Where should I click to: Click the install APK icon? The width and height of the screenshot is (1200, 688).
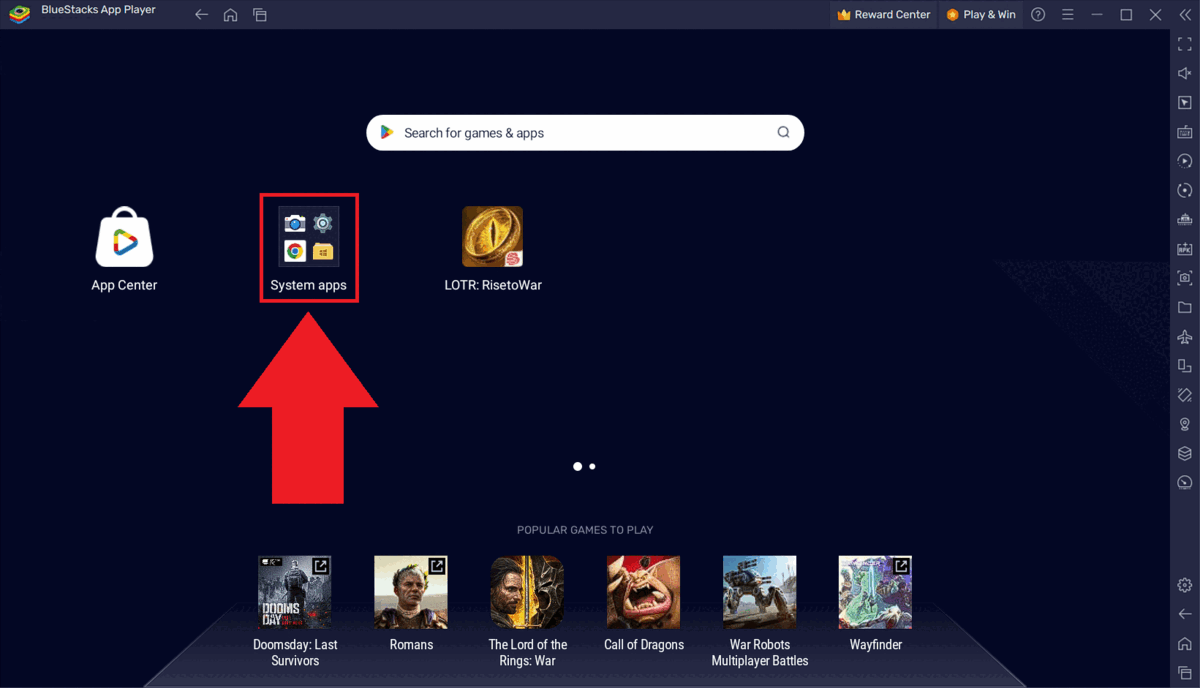pos(1185,249)
